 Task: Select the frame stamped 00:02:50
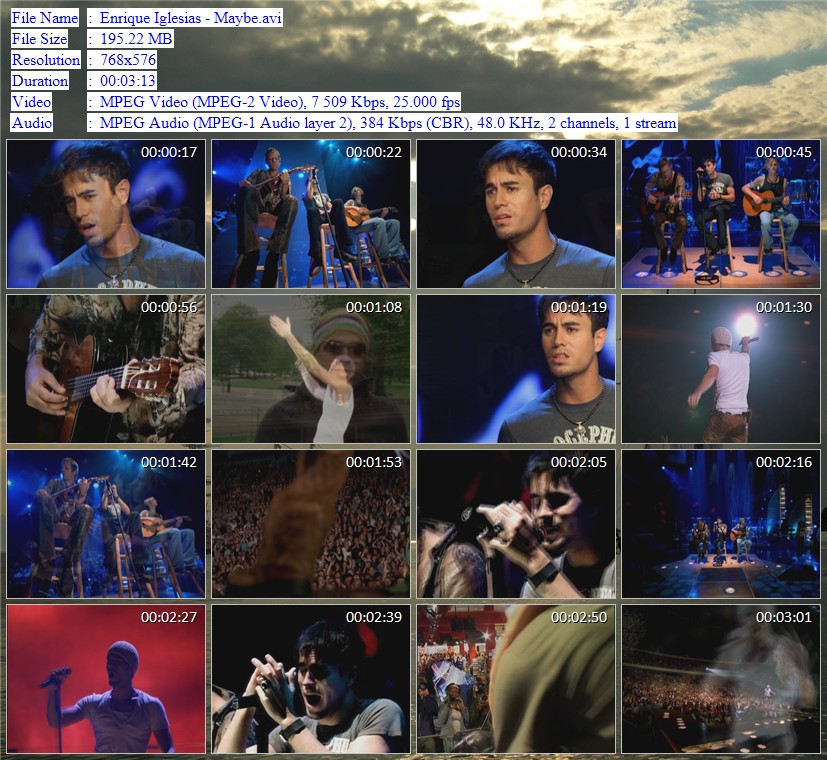[x=516, y=679]
